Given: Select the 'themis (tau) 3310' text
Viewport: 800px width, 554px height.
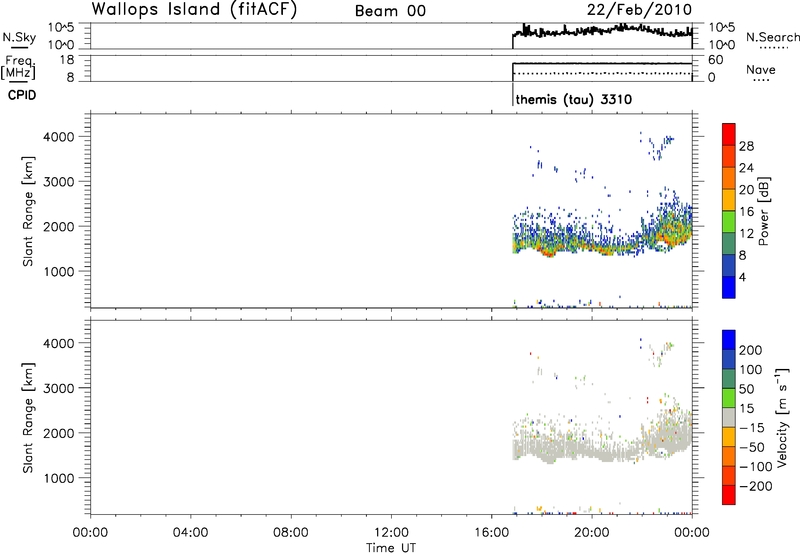Looking at the screenshot, I should 573,99.
